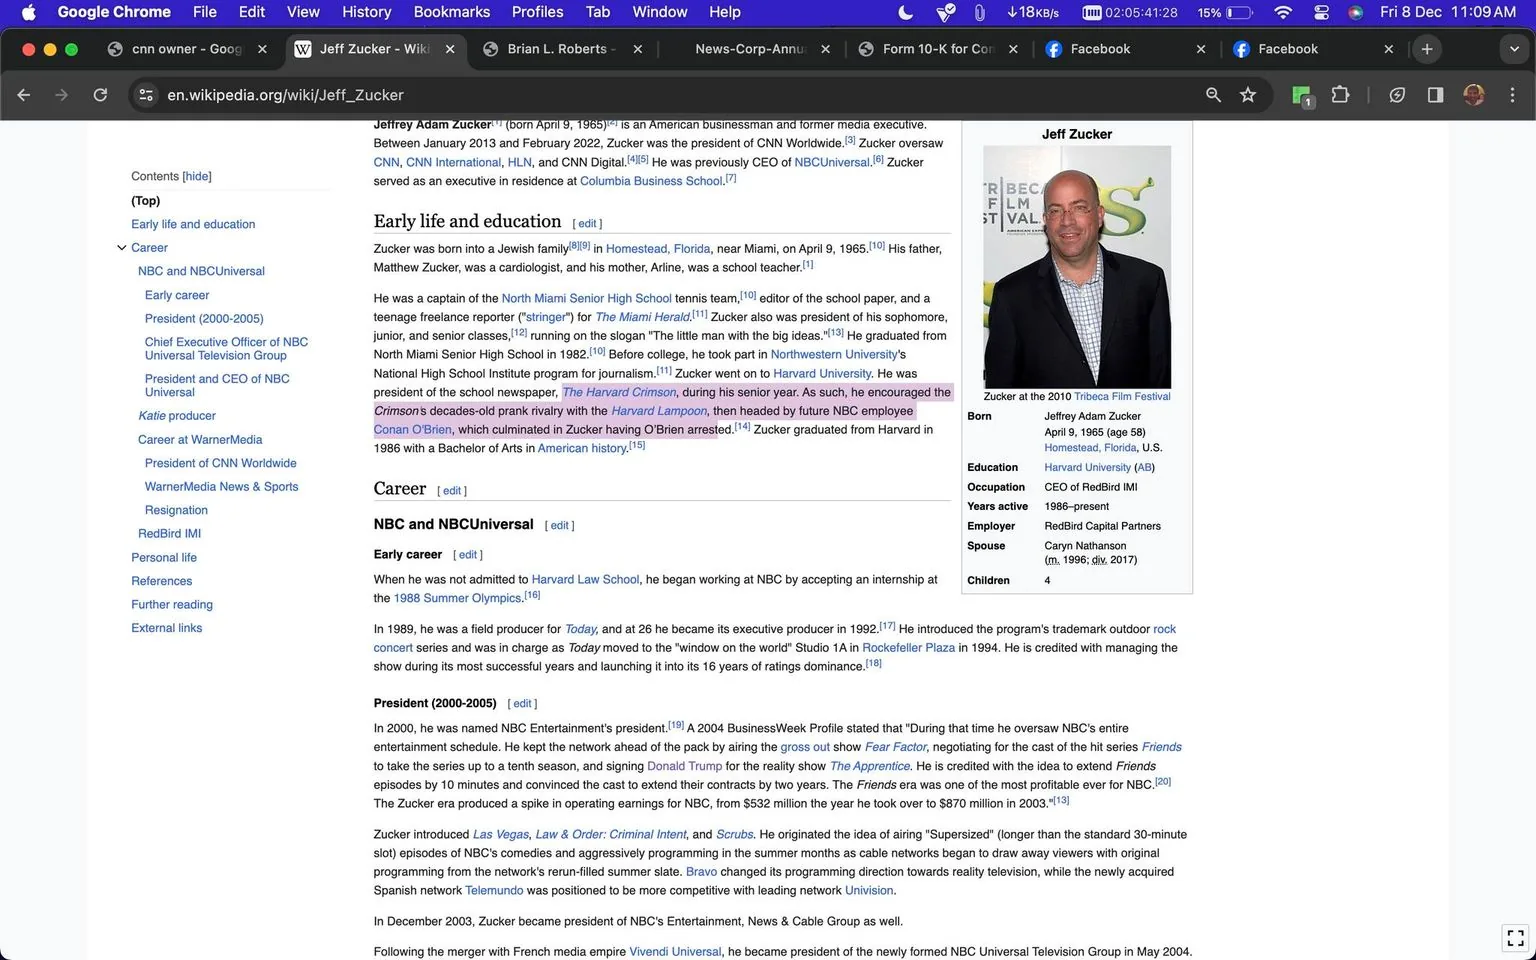The image size is (1536, 960).
Task: Open the side panel icon
Action: tap(1434, 95)
